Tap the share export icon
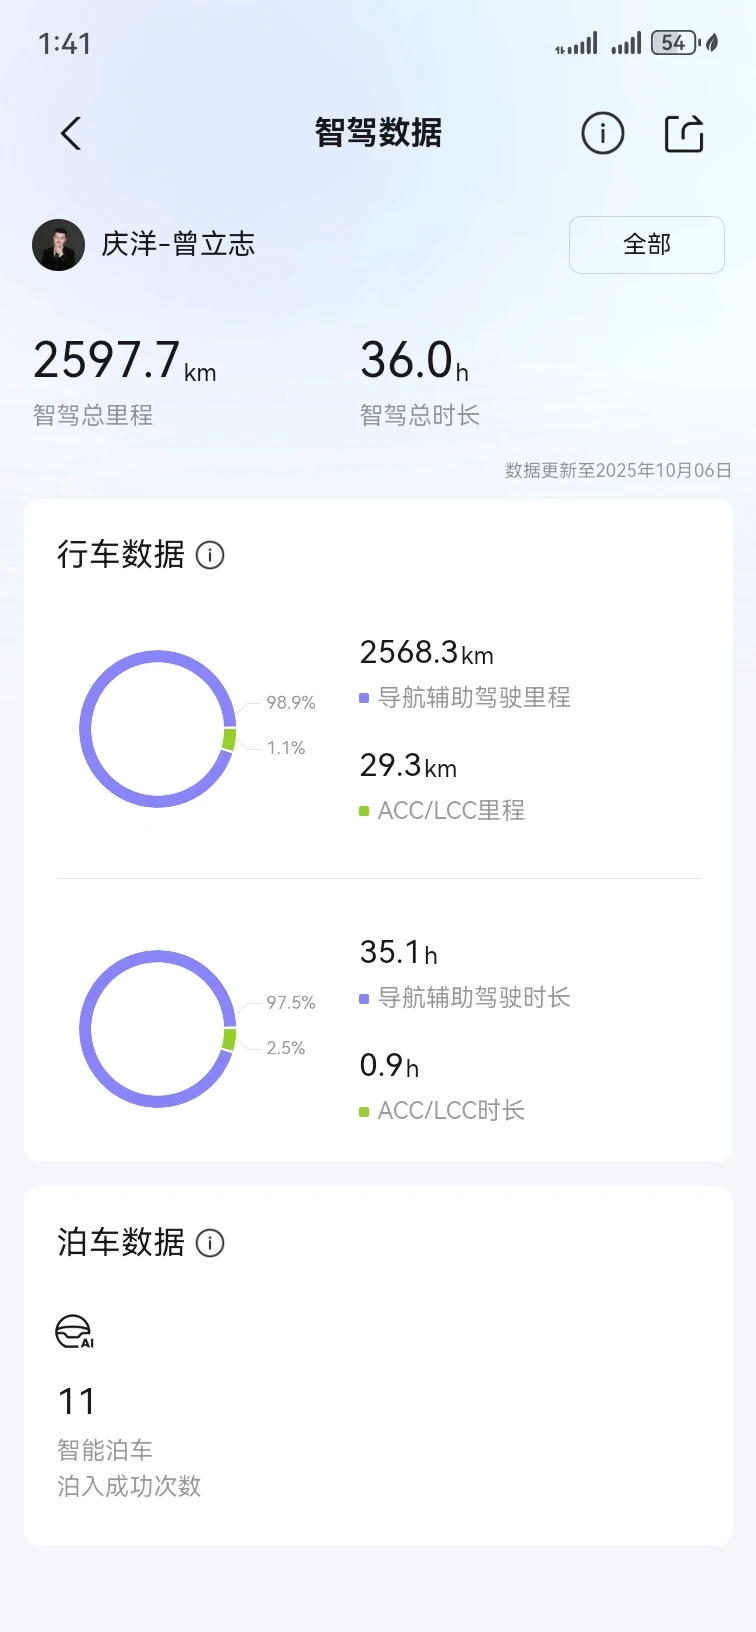756x1632 pixels. [684, 133]
